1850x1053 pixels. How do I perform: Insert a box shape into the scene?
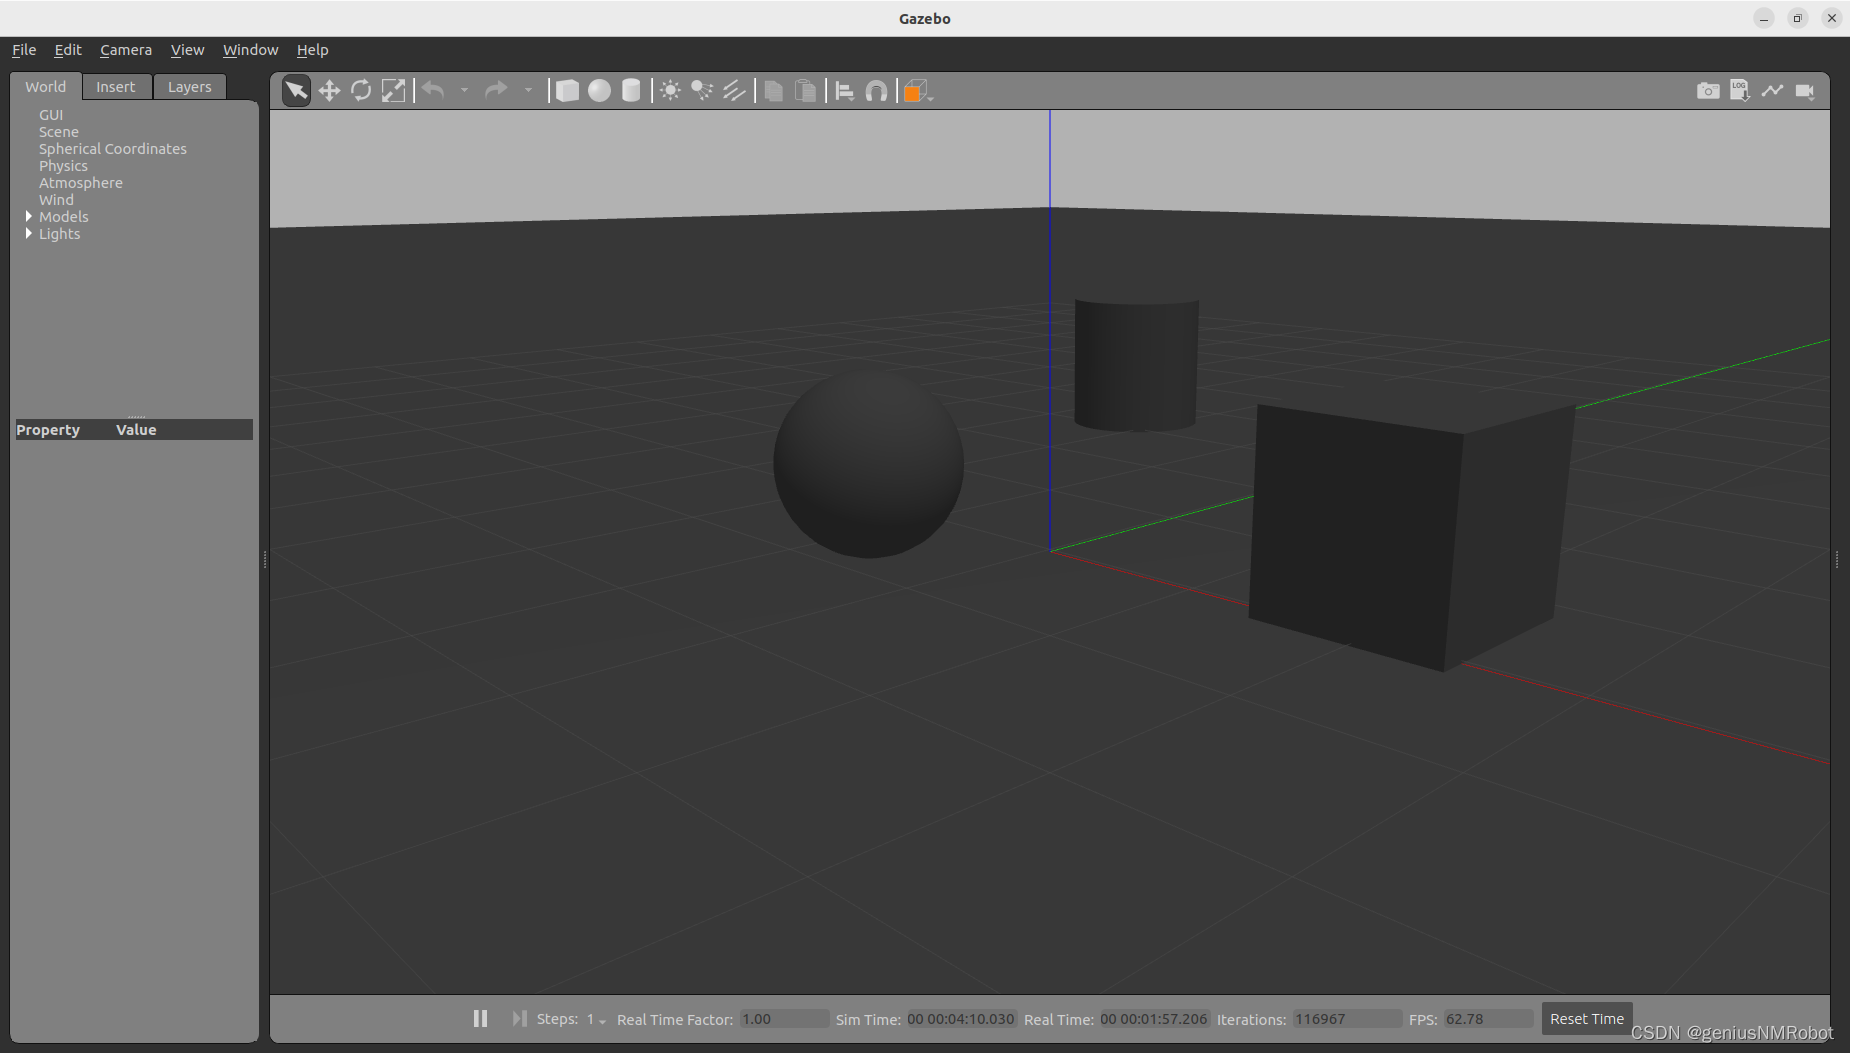tap(567, 90)
